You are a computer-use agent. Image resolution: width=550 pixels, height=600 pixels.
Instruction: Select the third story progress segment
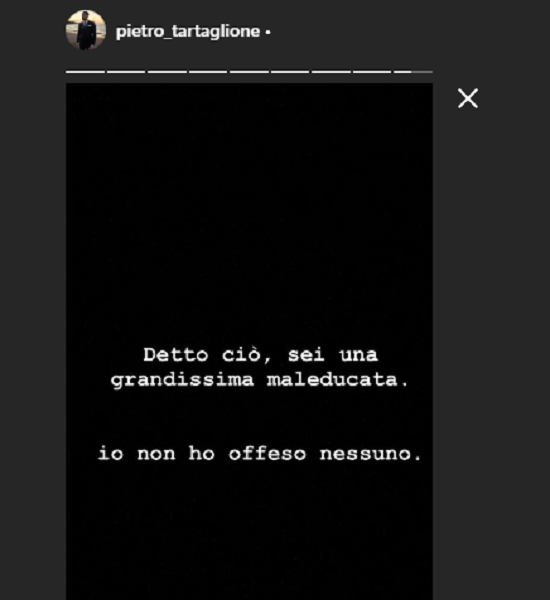pyautogui.click(x=167, y=72)
